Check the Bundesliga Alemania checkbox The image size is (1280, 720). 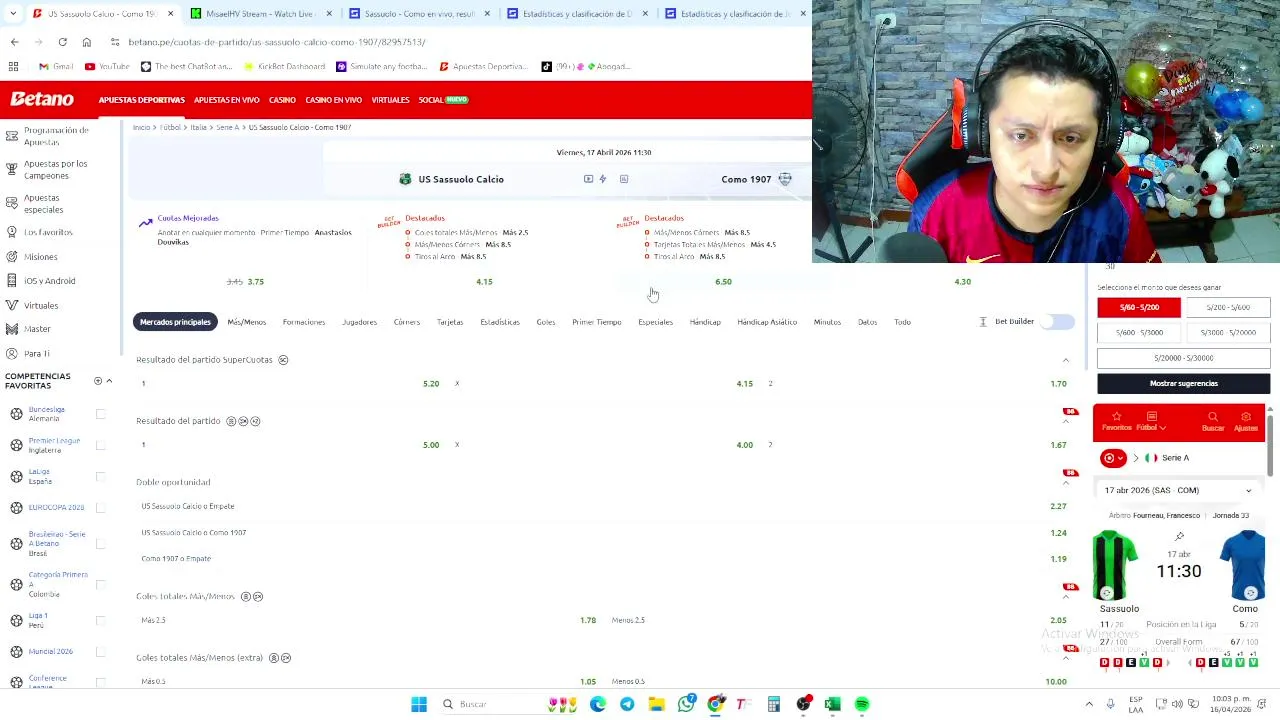click(100, 414)
